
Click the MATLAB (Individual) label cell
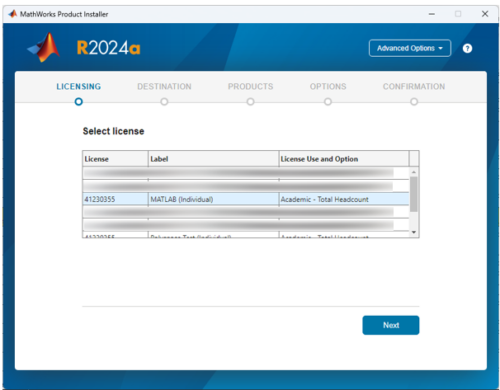[x=213, y=199]
